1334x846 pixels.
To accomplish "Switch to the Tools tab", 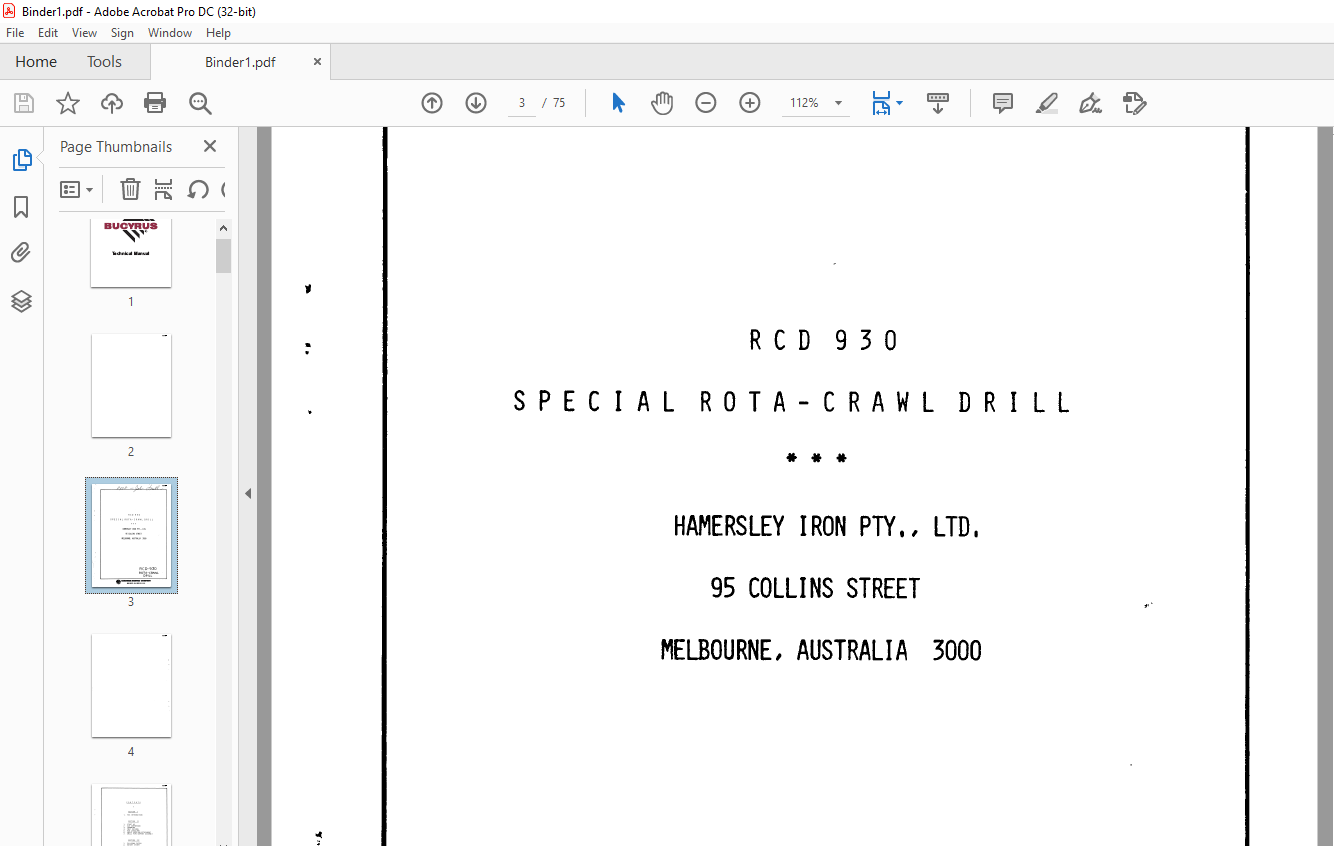I will (104, 62).
